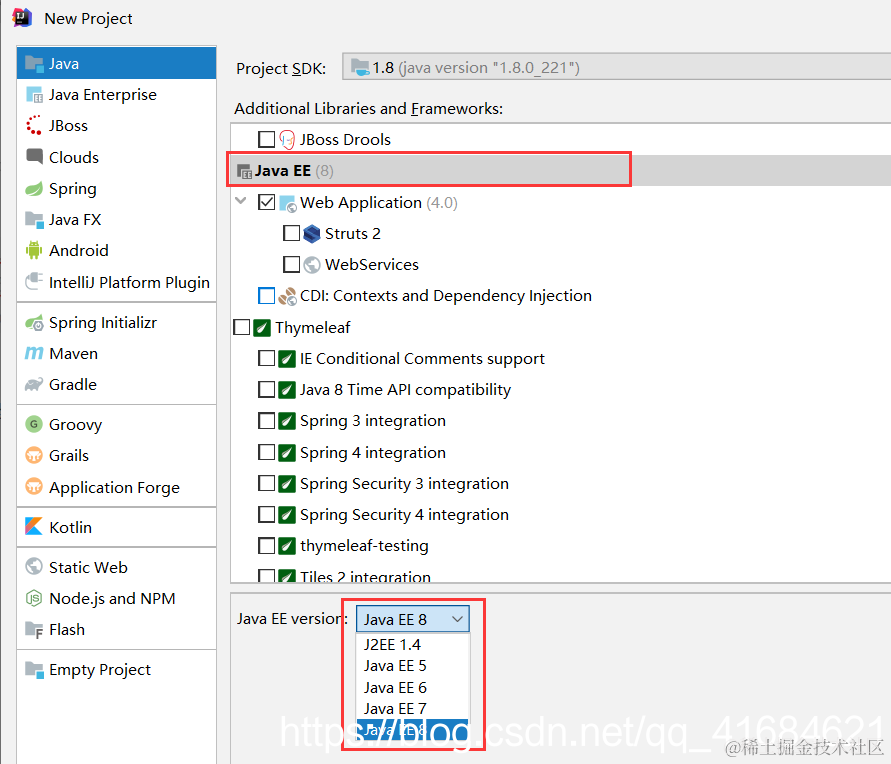This screenshot has width=891, height=764.
Task: Click the Maven 'm' icon
Action: coord(34,353)
